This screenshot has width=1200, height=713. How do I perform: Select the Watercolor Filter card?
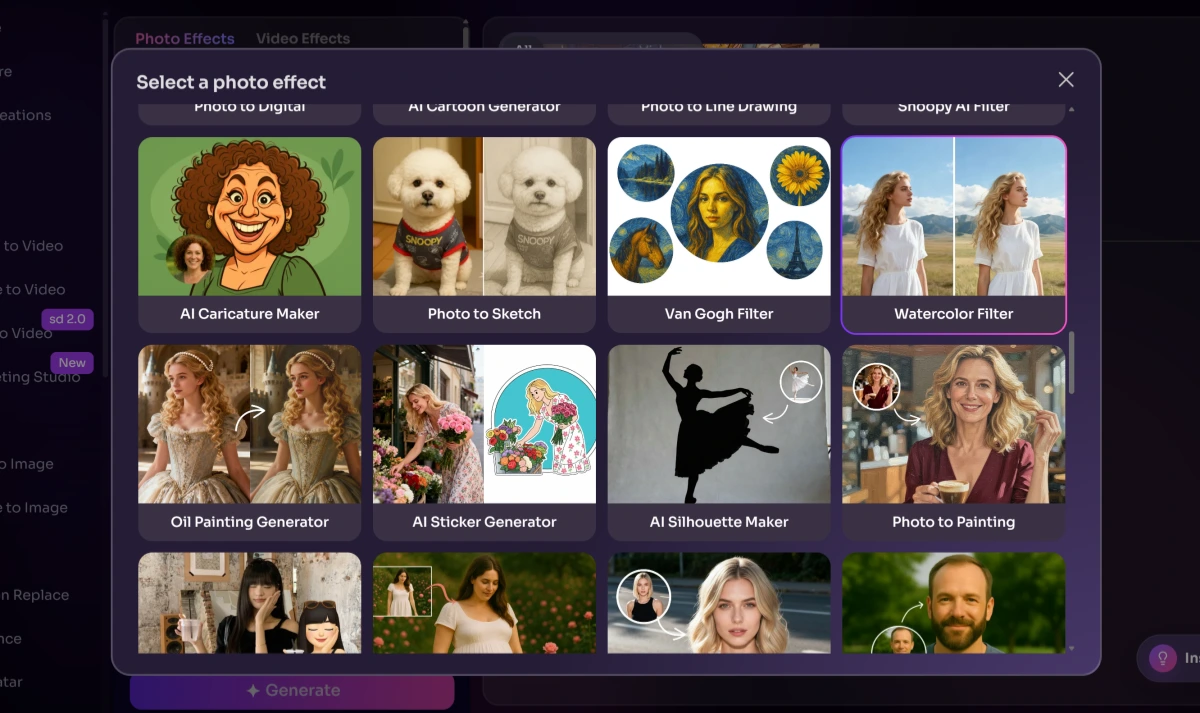[954, 234]
